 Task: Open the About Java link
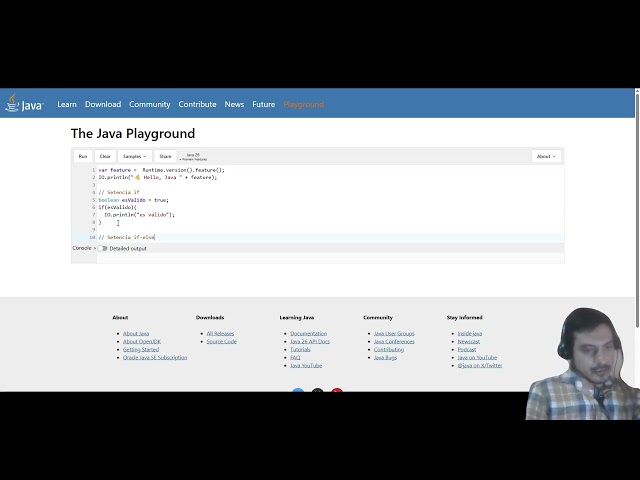(x=136, y=333)
